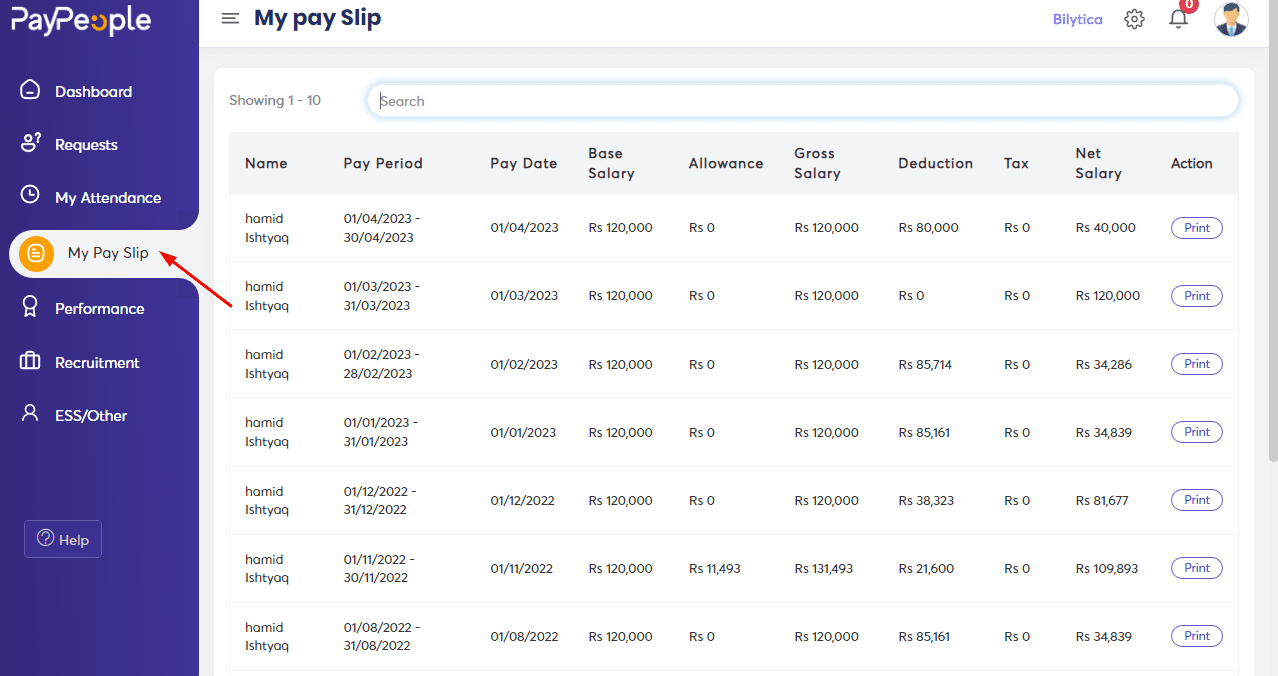Select the Requests sidebar icon
The height and width of the screenshot is (676, 1278).
tap(30, 144)
